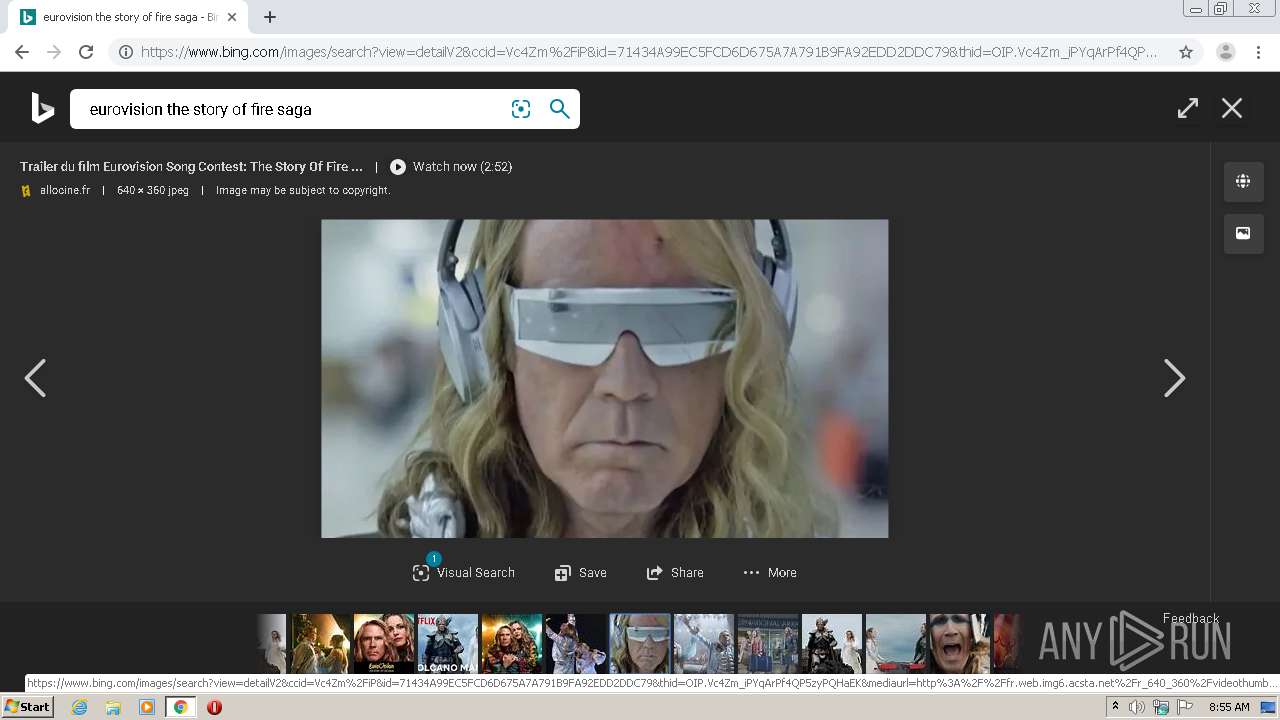
Task: Open the volume speaker control
Action: (x=1137, y=707)
